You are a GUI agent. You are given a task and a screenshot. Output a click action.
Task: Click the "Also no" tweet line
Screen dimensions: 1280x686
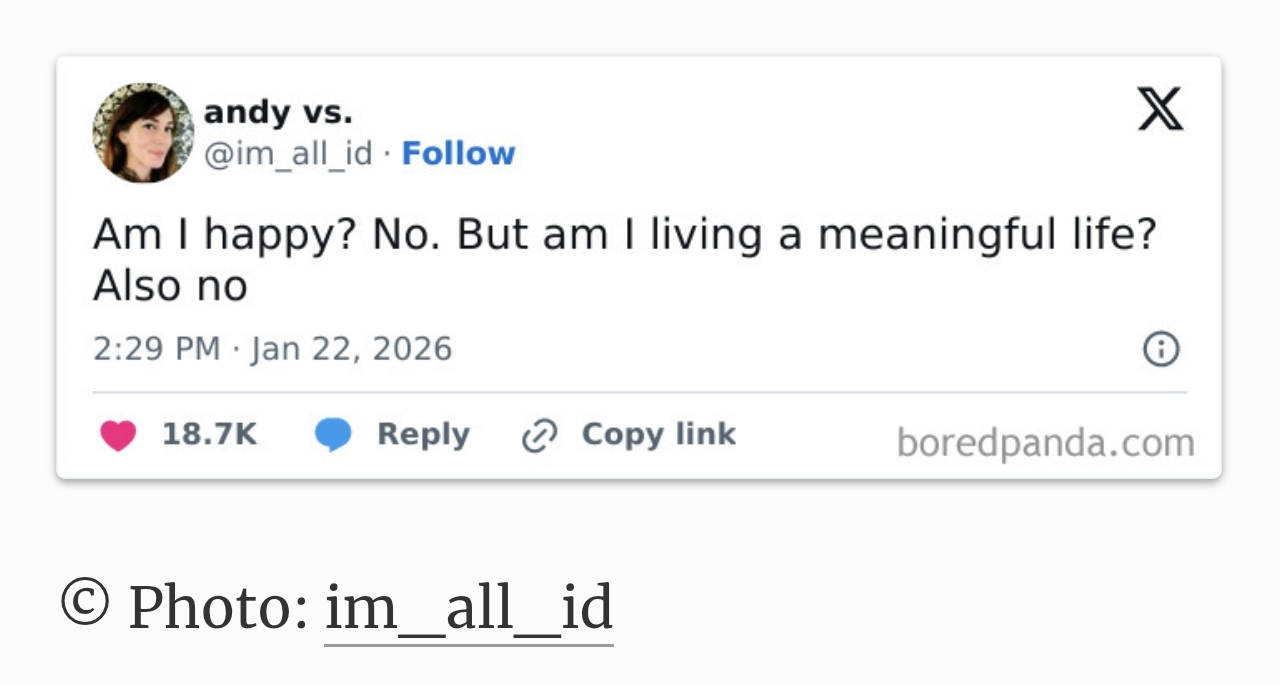click(x=170, y=287)
